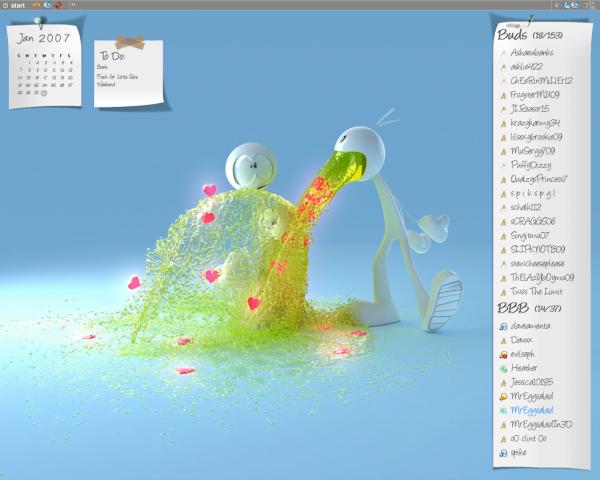
Task: Select buddy sCRAGGS06
Action: 533,221
